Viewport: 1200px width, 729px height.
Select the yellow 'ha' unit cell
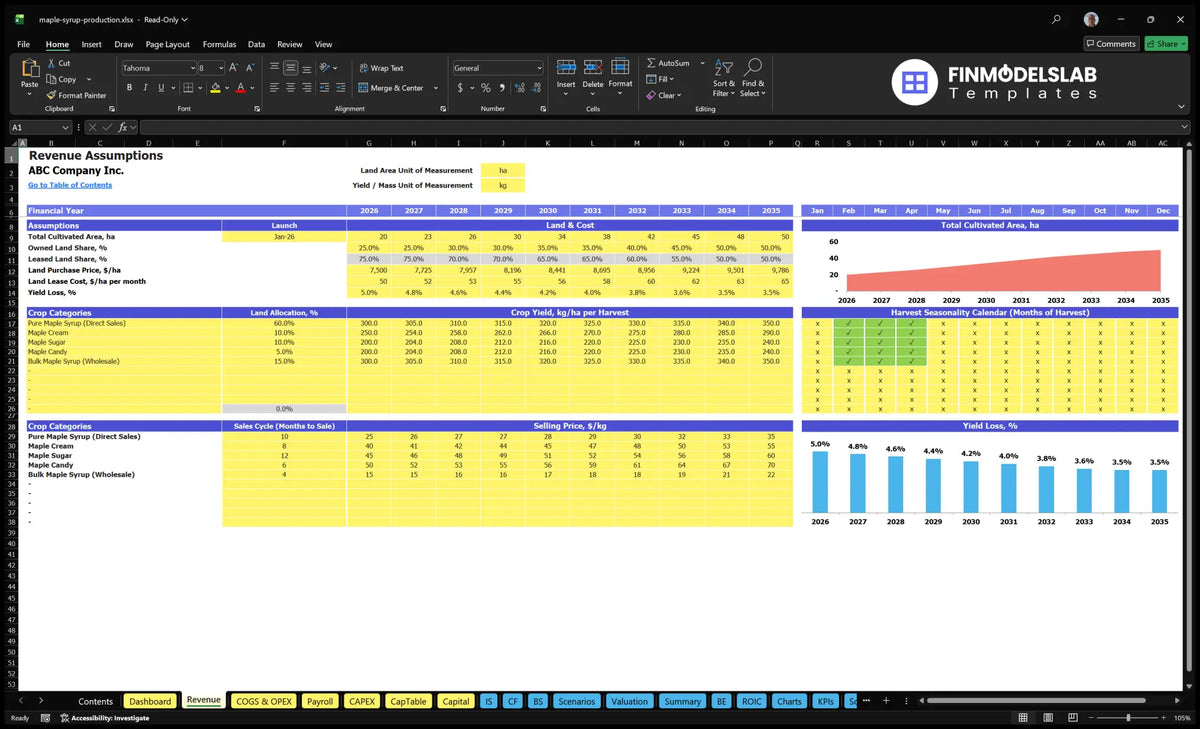(502, 170)
